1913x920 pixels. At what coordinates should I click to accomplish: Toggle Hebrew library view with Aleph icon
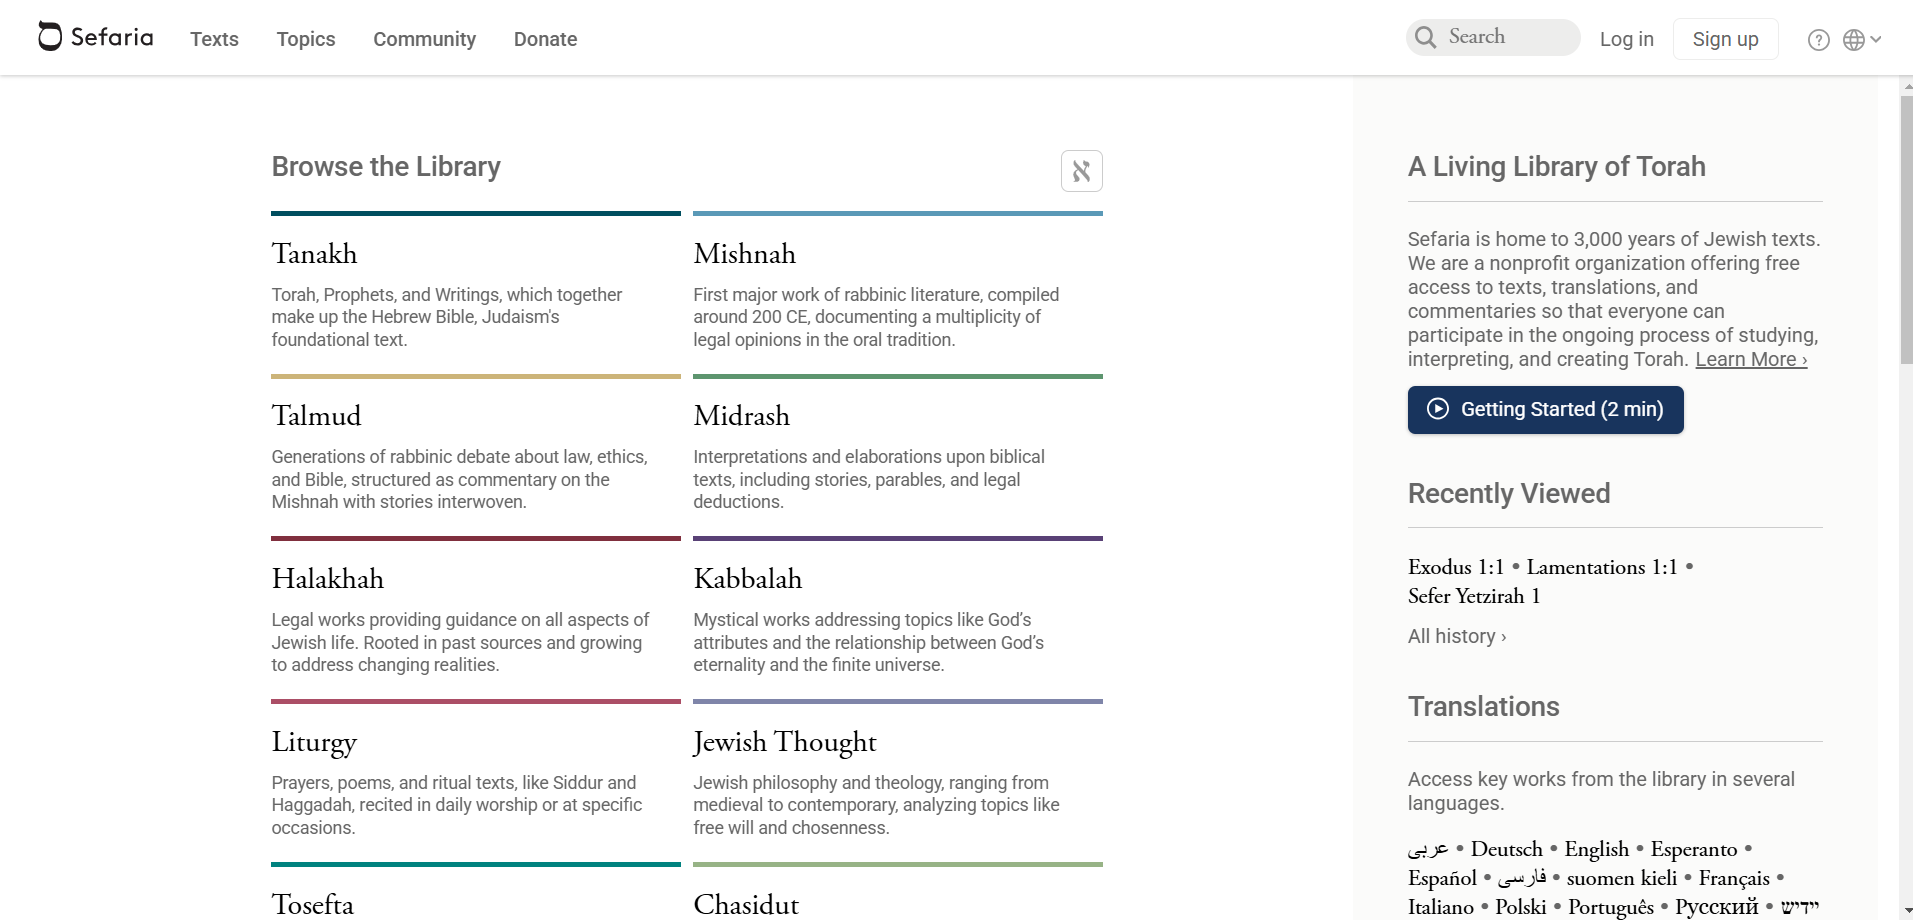(x=1081, y=171)
